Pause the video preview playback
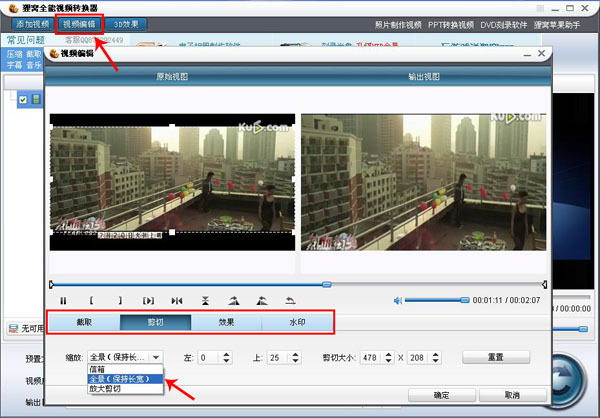600x418 pixels. click(x=63, y=301)
